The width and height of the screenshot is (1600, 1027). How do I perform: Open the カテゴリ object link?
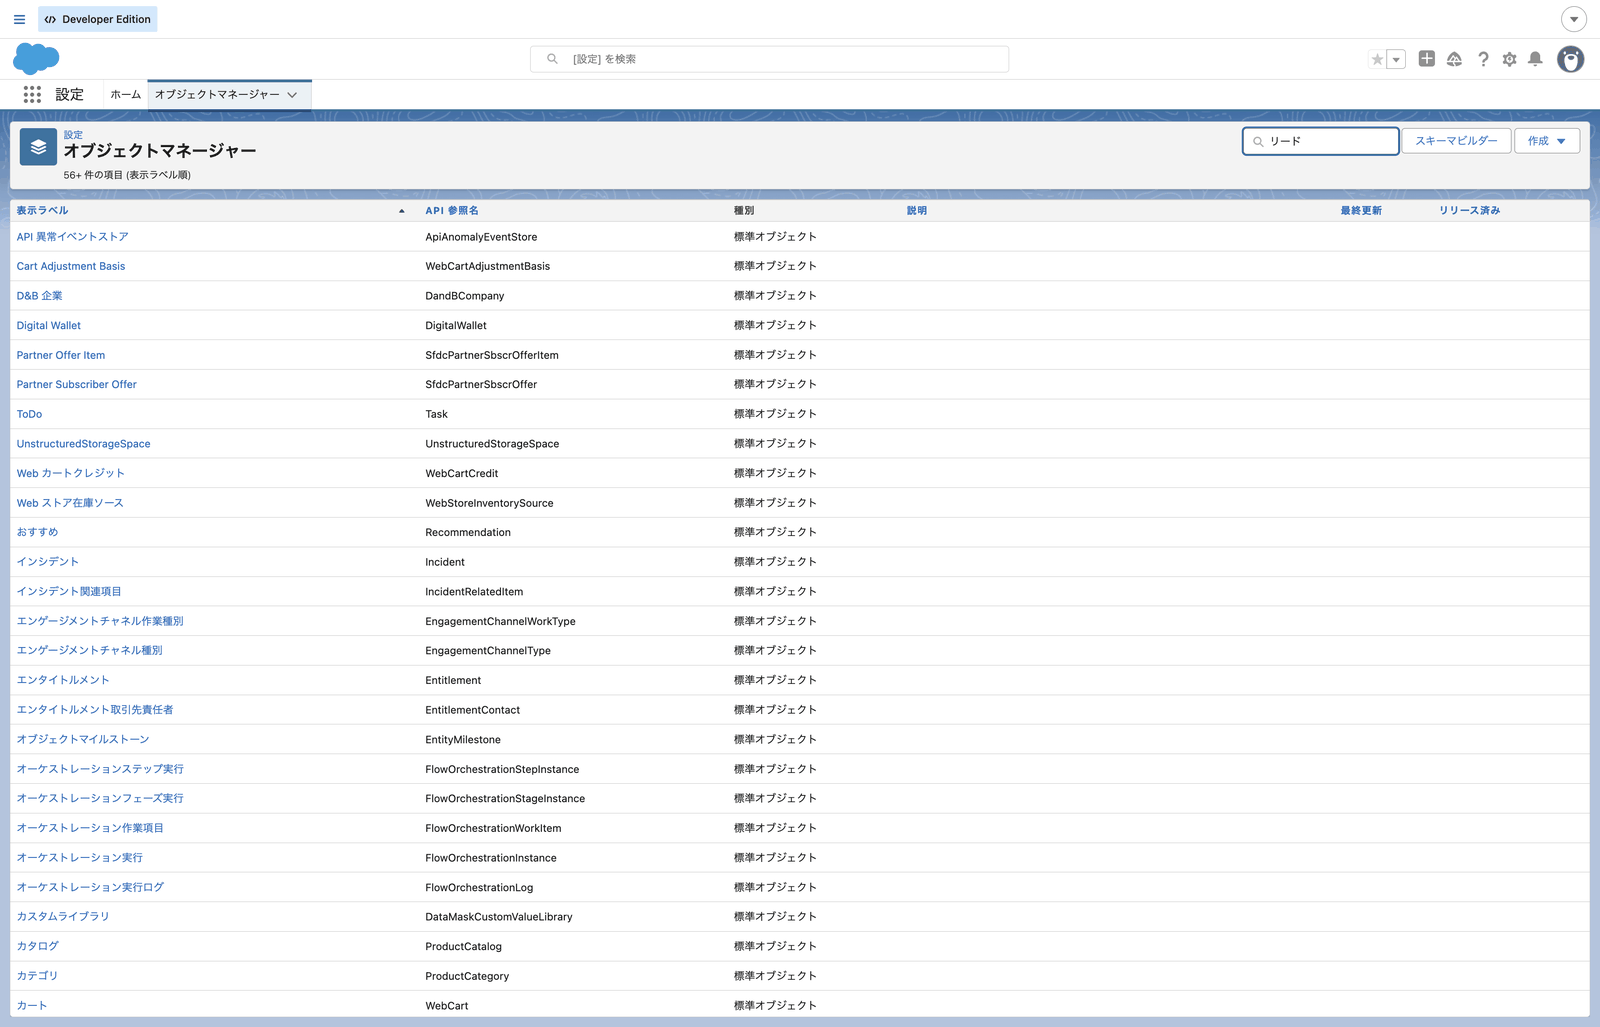(37, 976)
